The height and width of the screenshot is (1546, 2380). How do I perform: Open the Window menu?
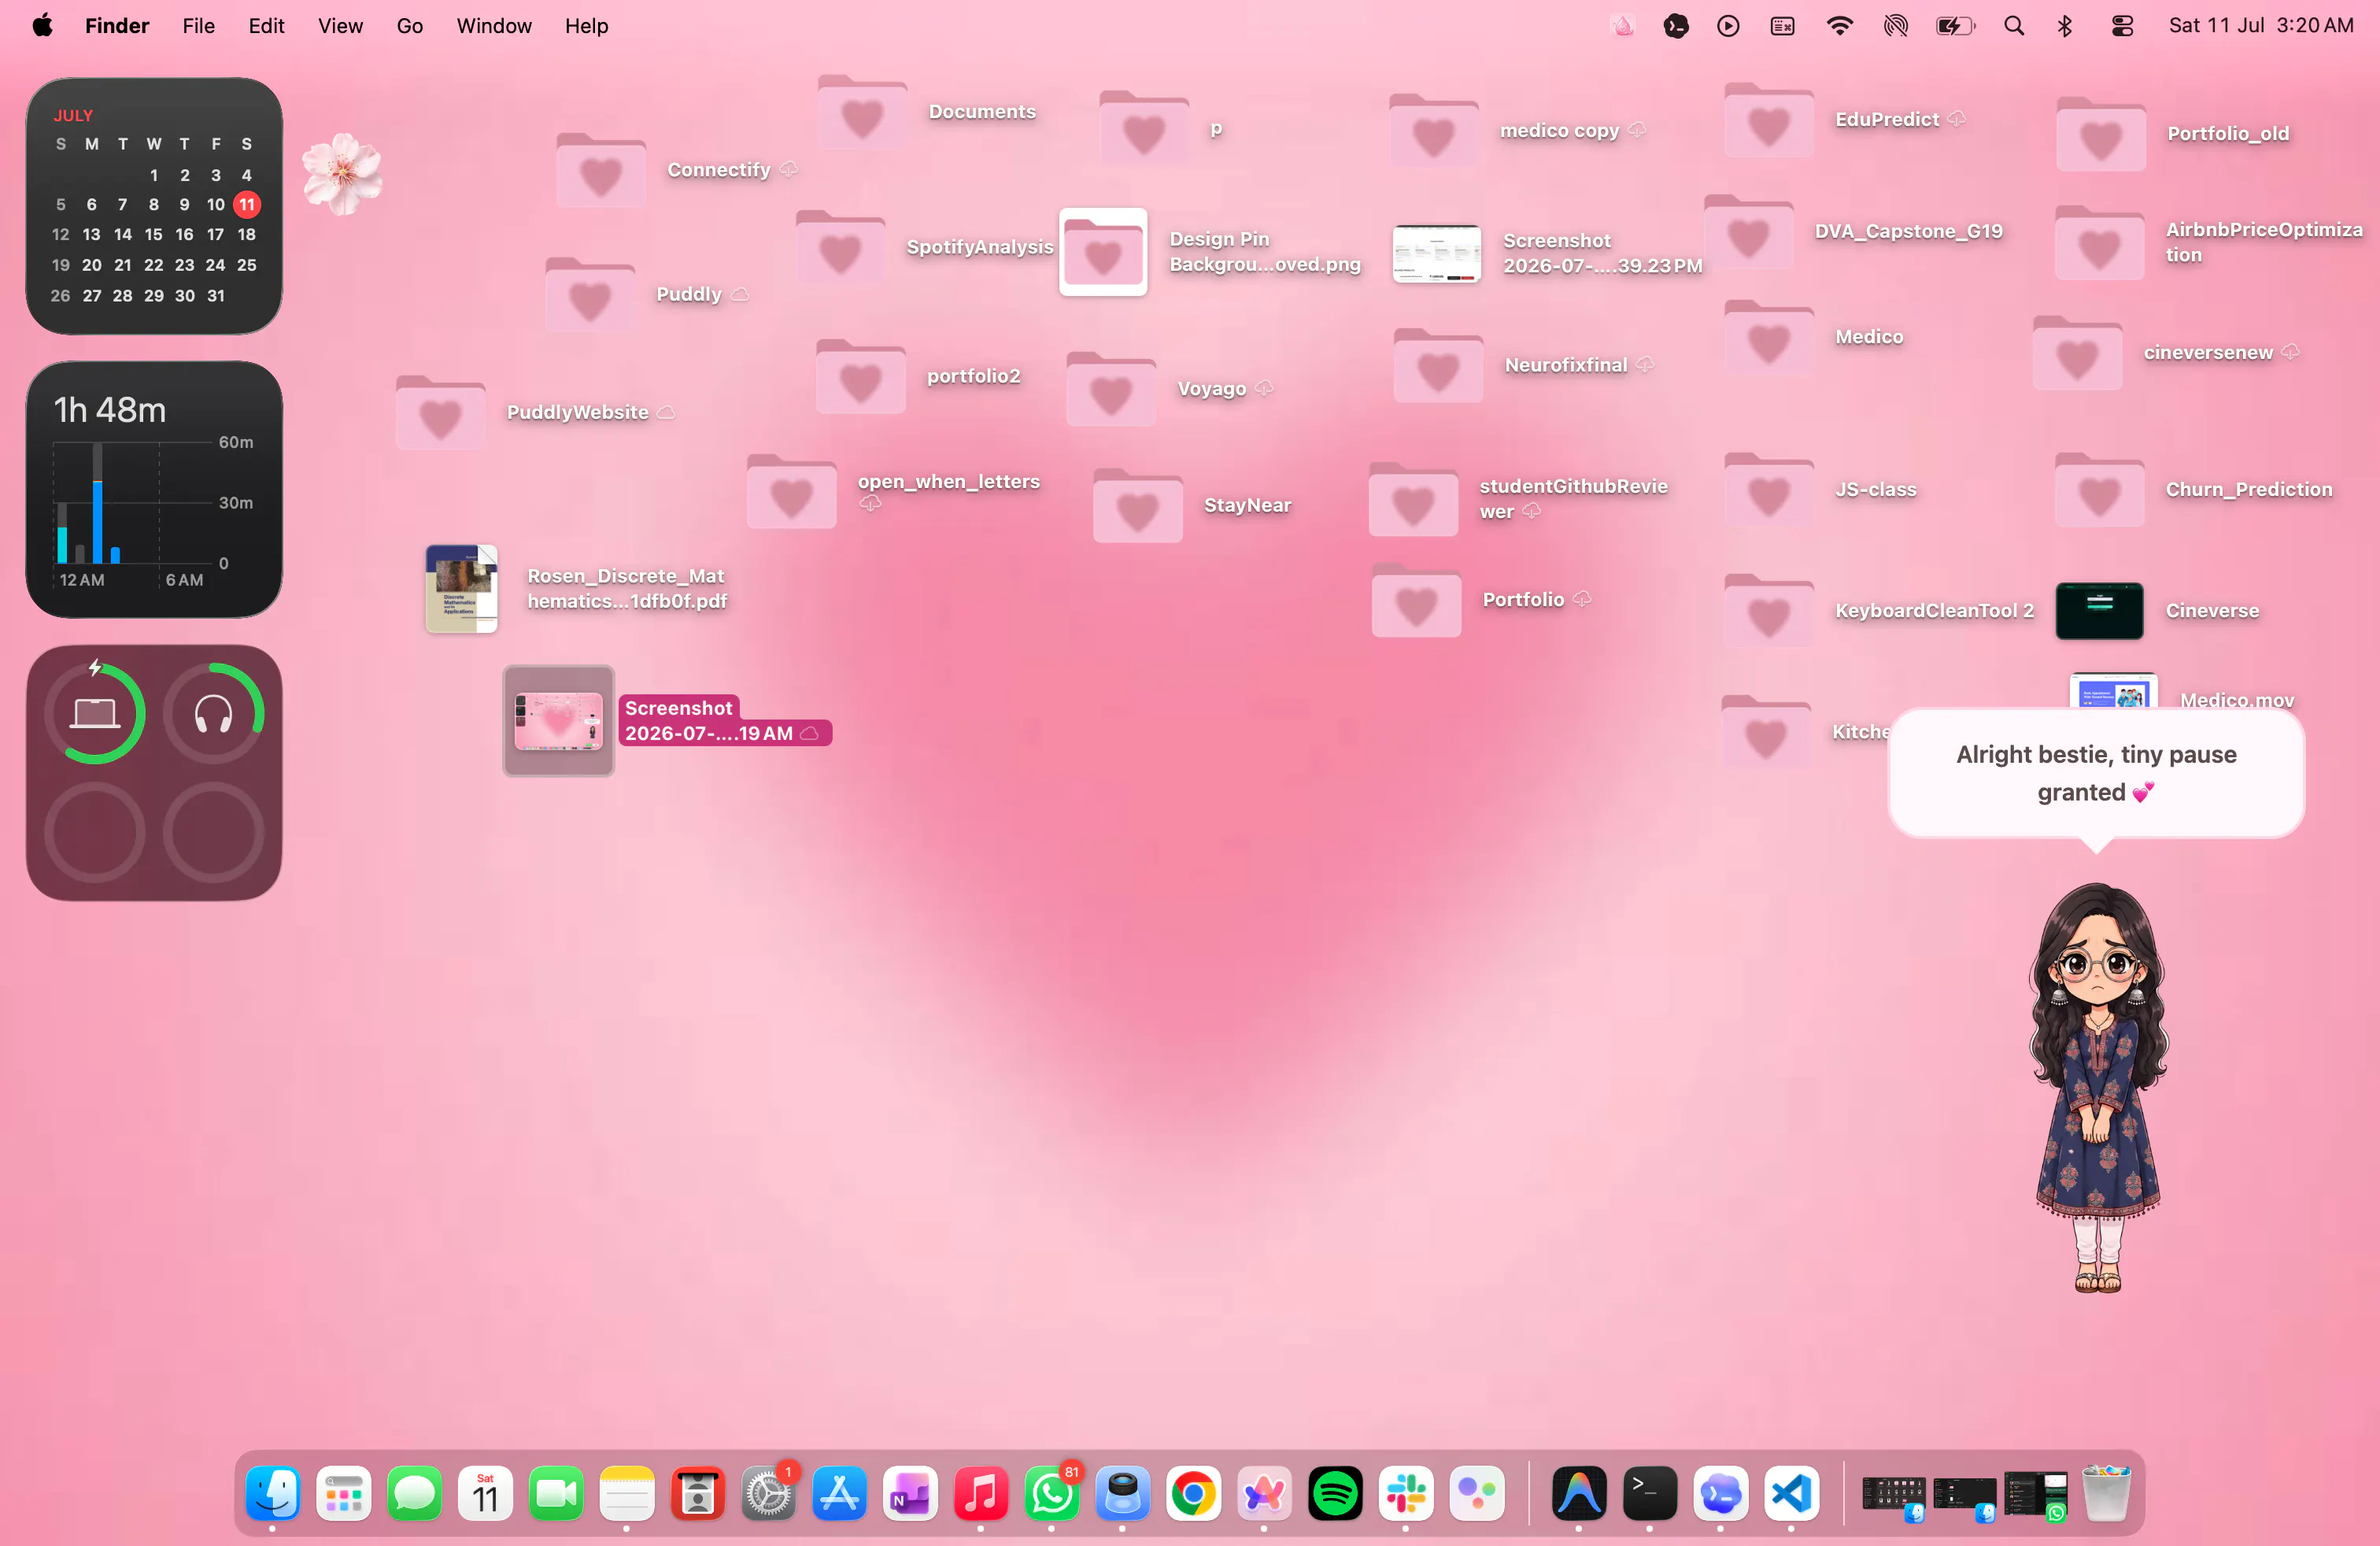[x=494, y=26]
